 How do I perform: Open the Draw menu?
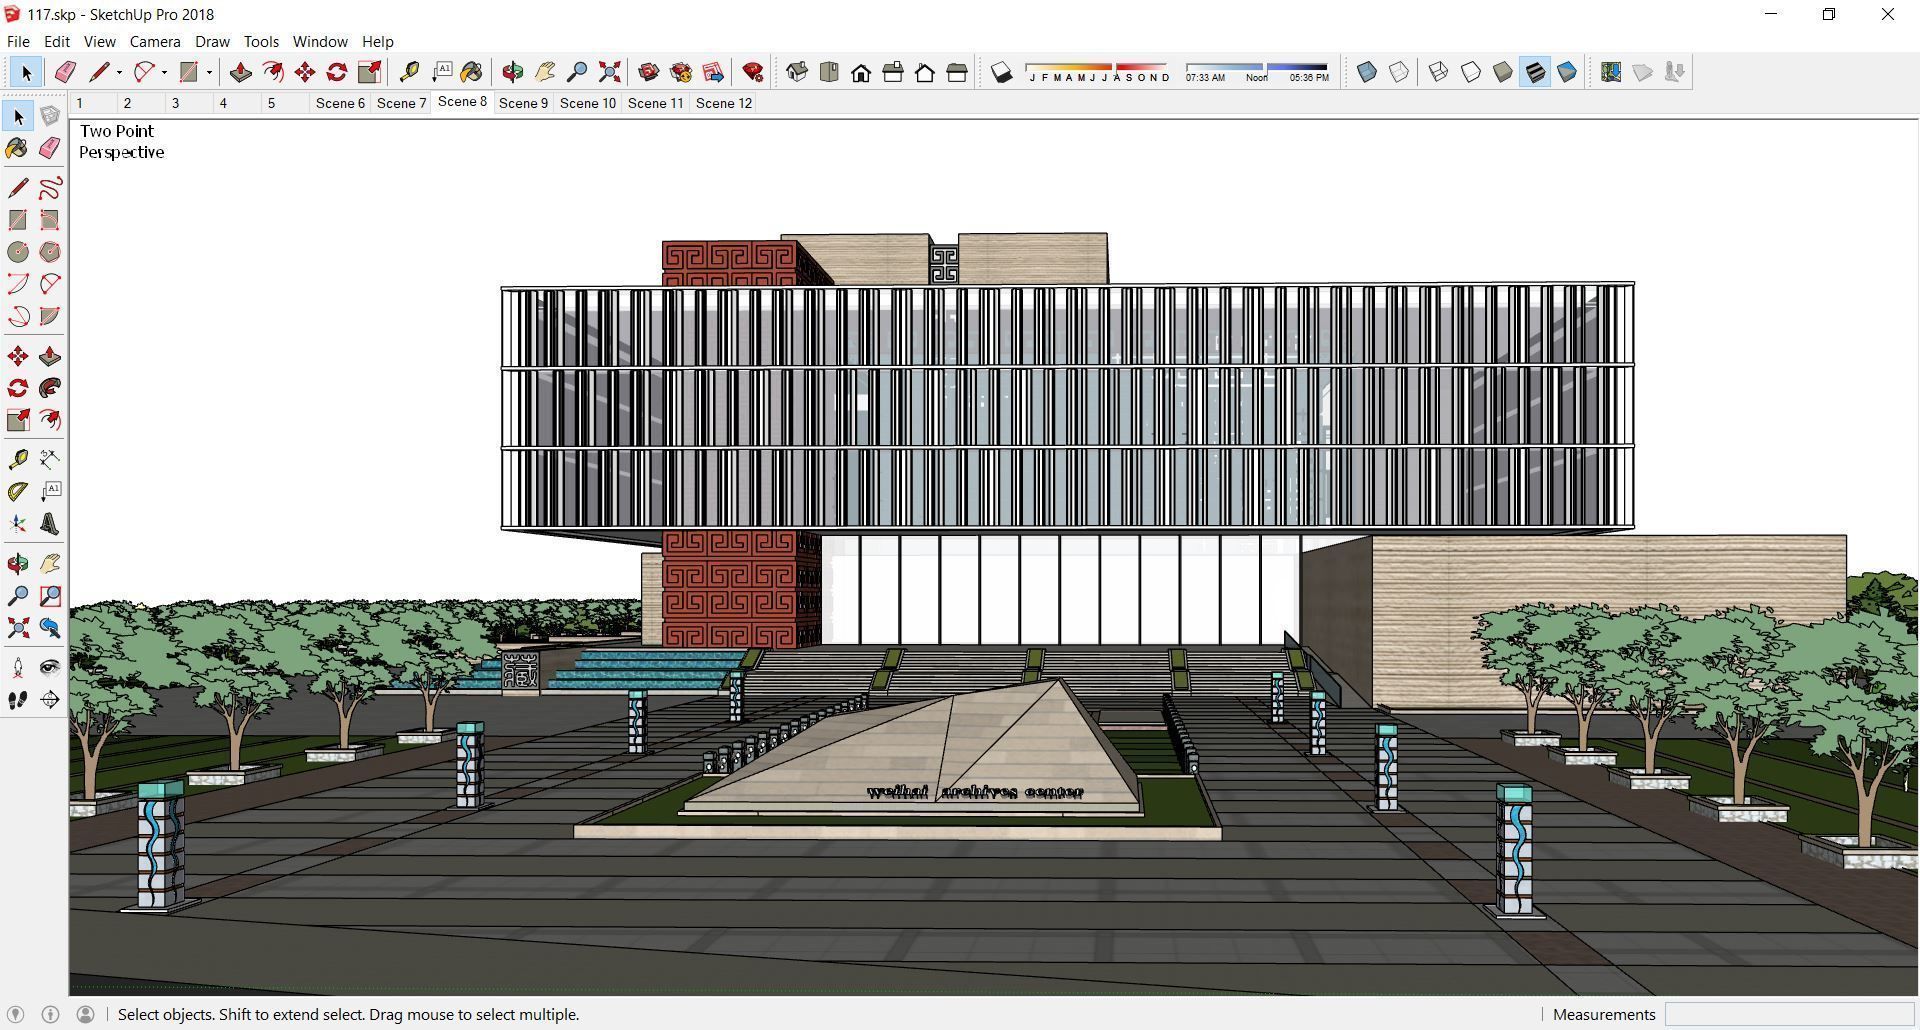(212, 41)
